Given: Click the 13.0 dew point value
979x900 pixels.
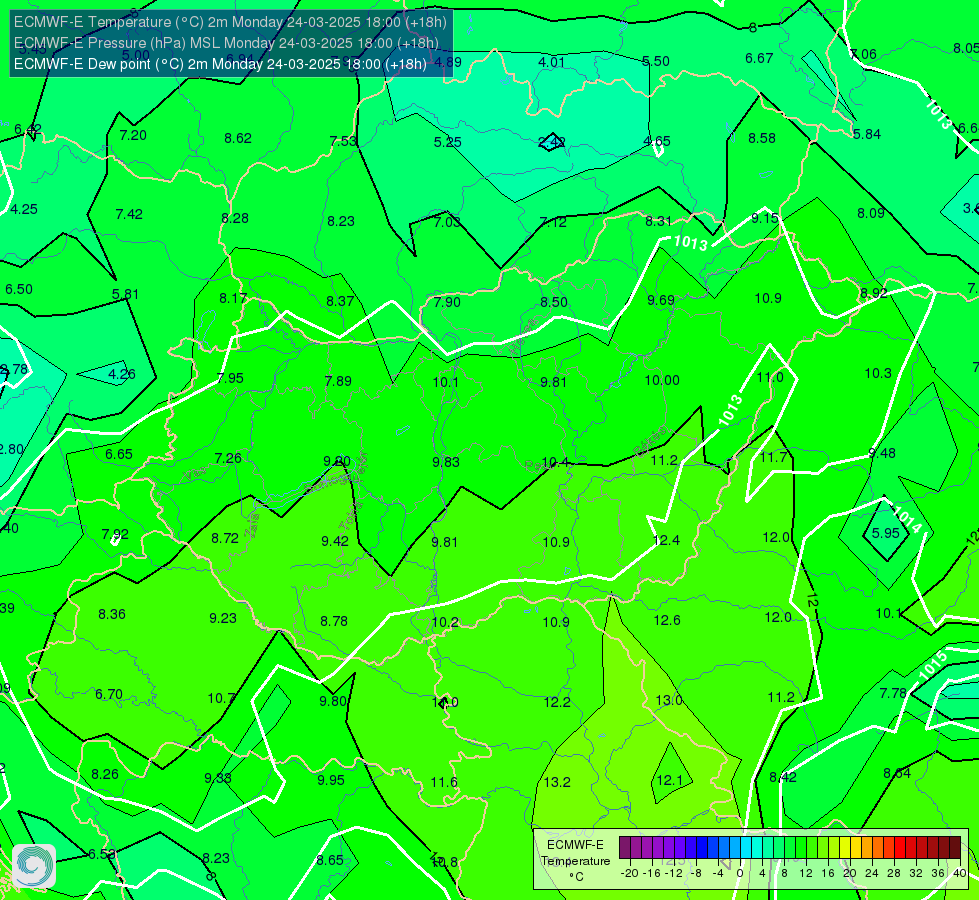Looking at the screenshot, I should (669, 700).
